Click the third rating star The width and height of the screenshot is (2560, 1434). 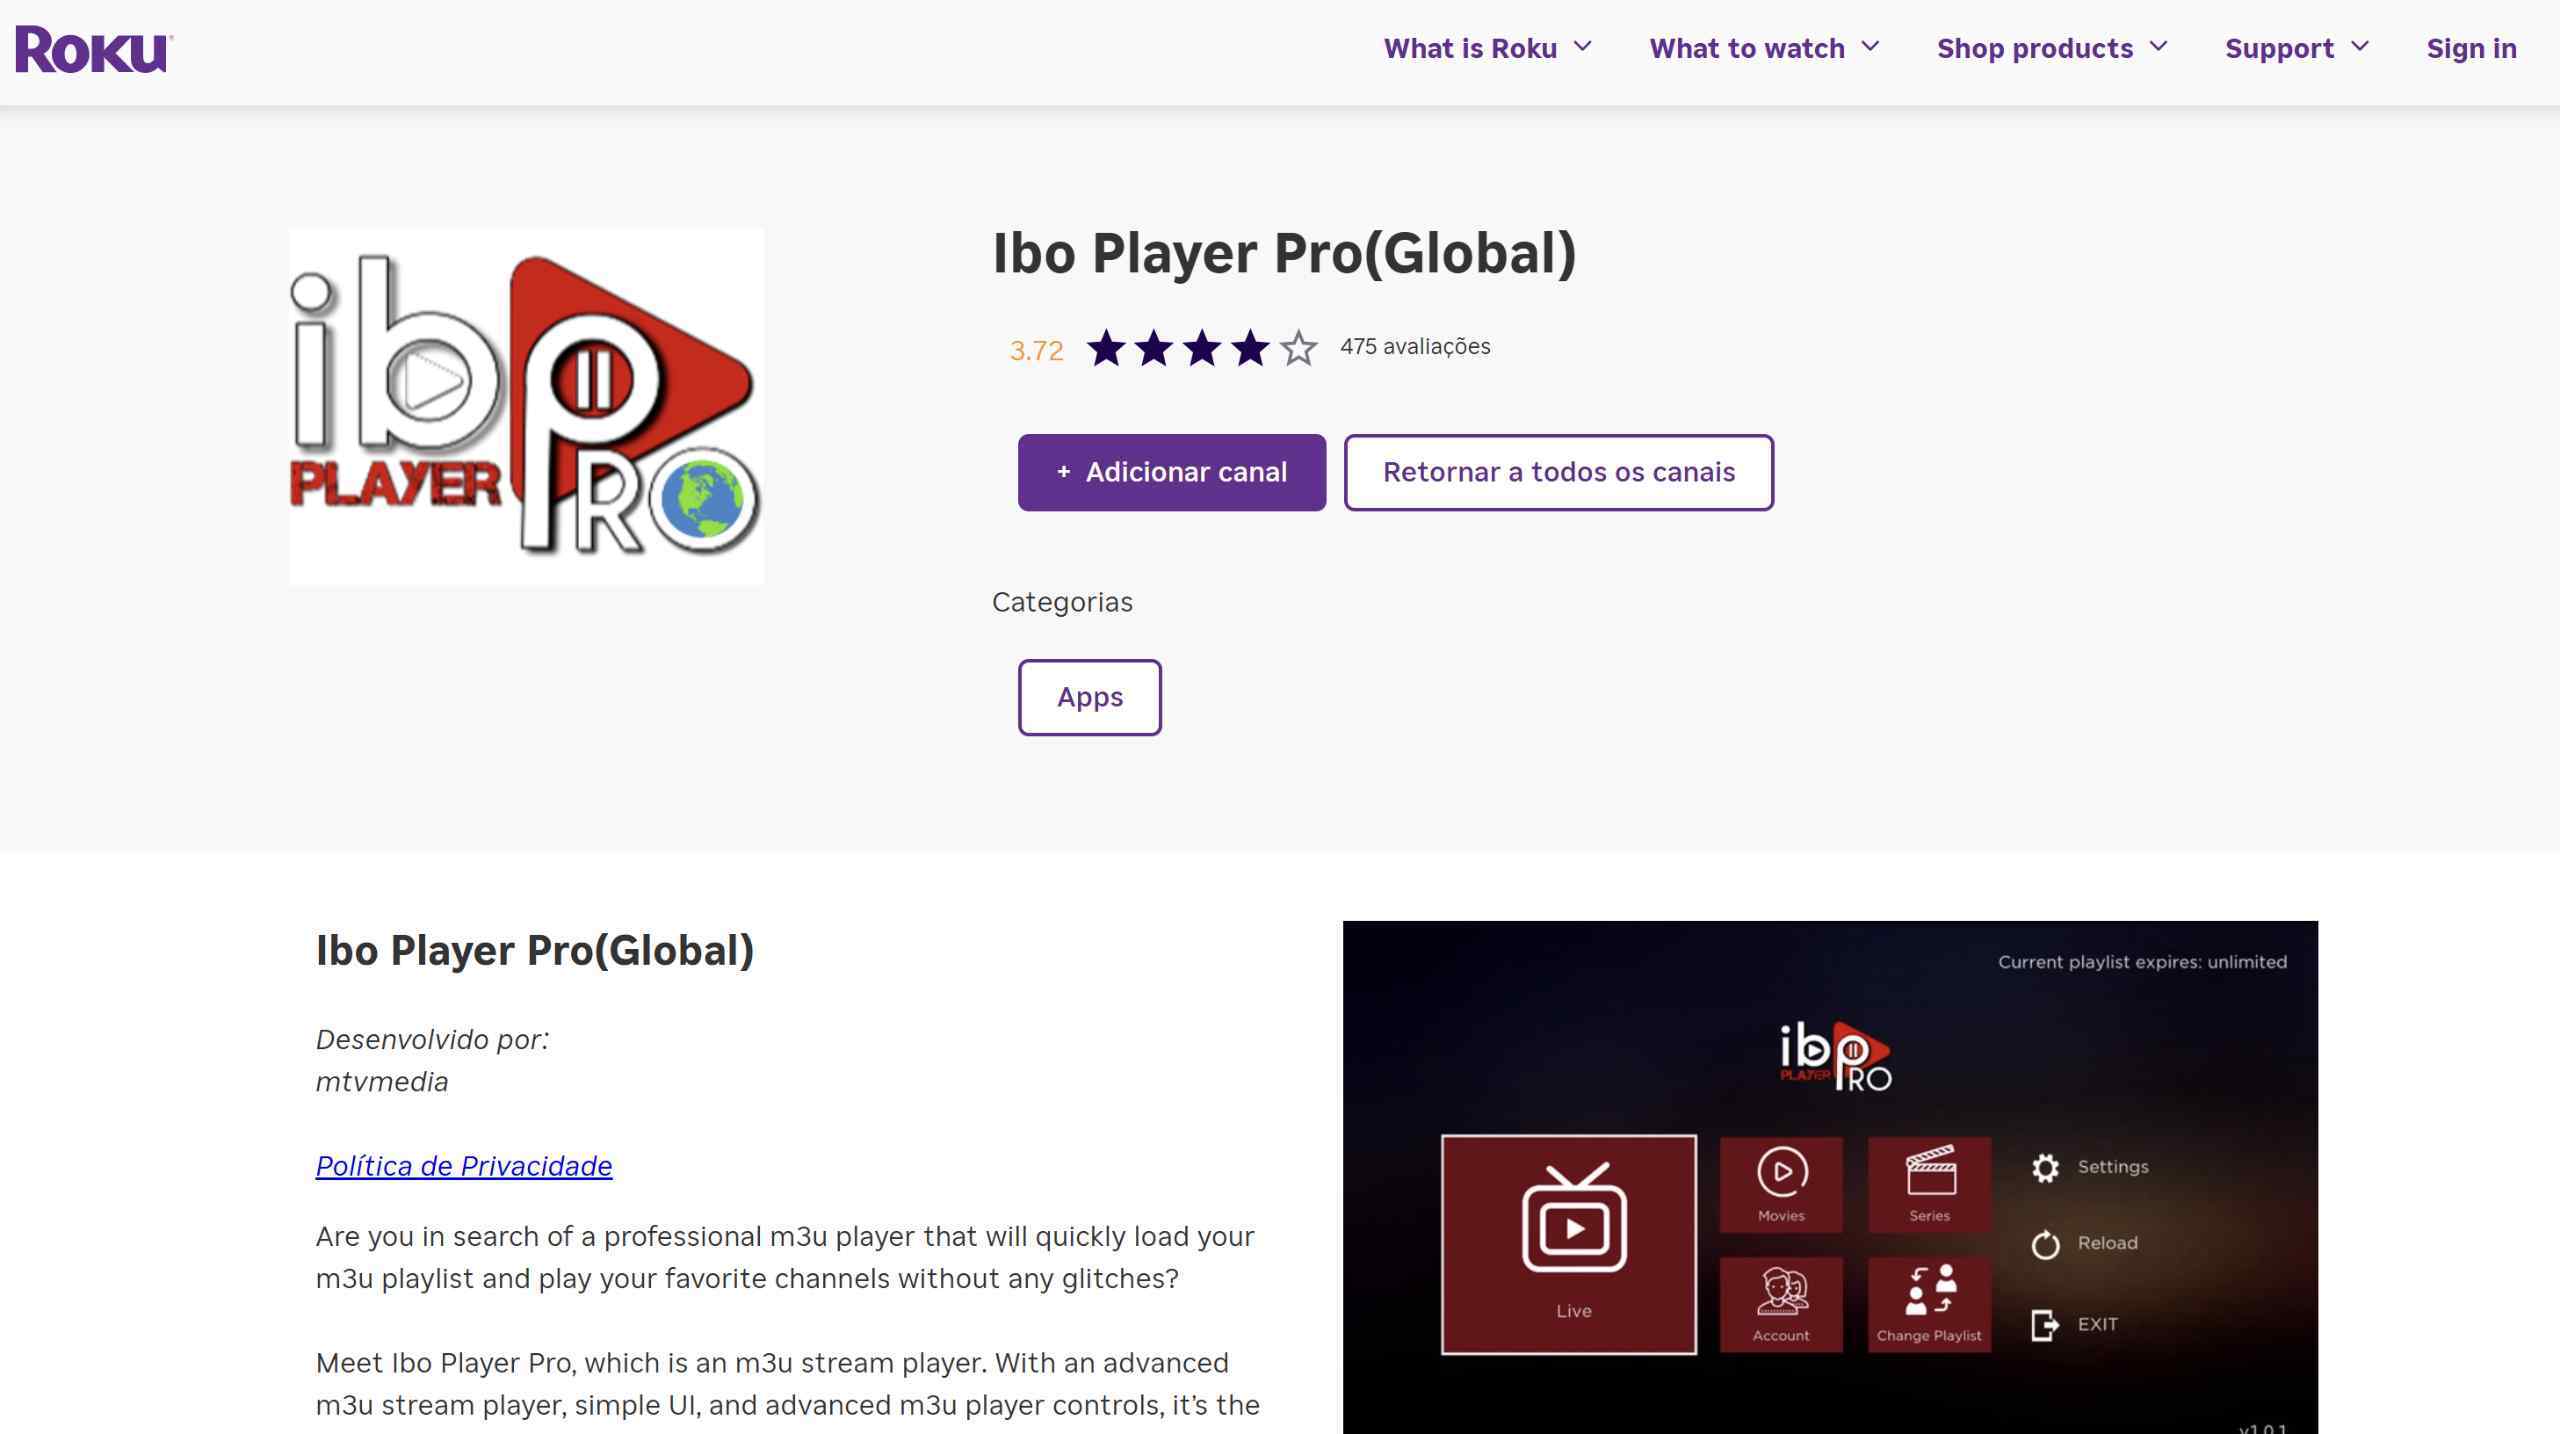pos(1202,348)
